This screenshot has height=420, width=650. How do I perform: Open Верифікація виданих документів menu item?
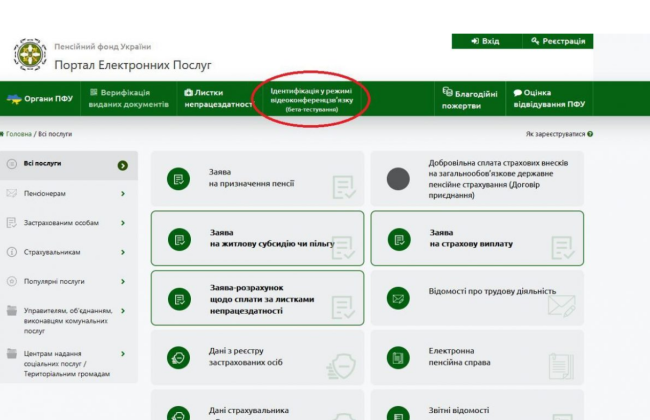(129, 99)
